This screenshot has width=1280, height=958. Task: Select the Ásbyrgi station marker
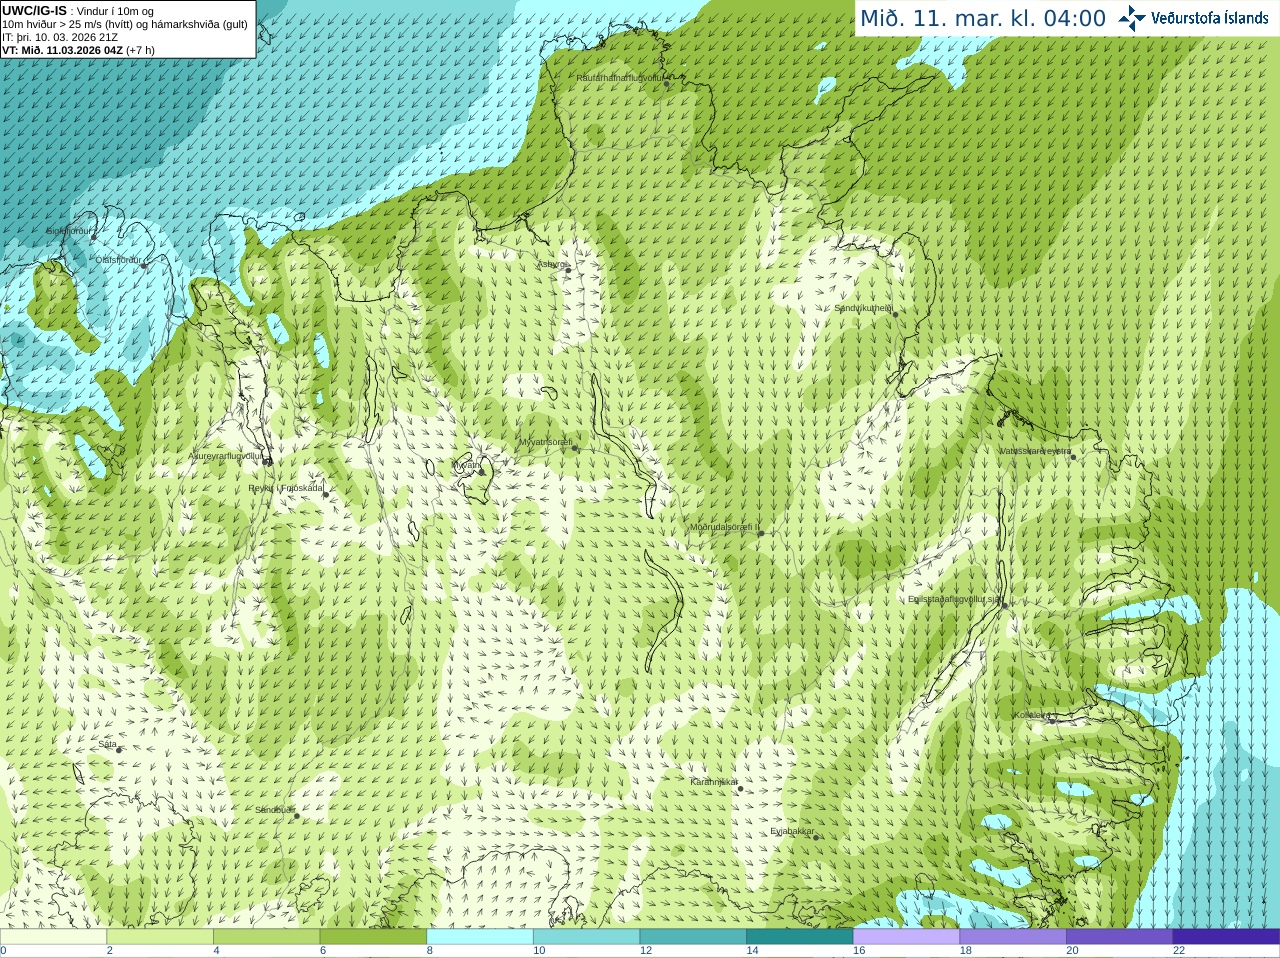point(568,270)
